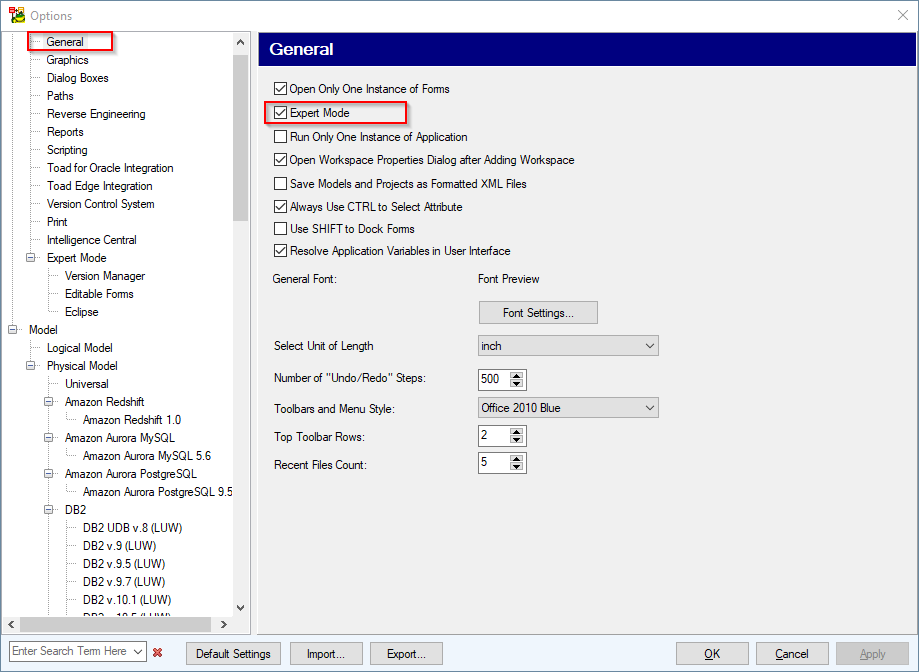The width and height of the screenshot is (919, 672).
Task: Collapse the Physical Model tree node
Action: [x=30, y=366]
